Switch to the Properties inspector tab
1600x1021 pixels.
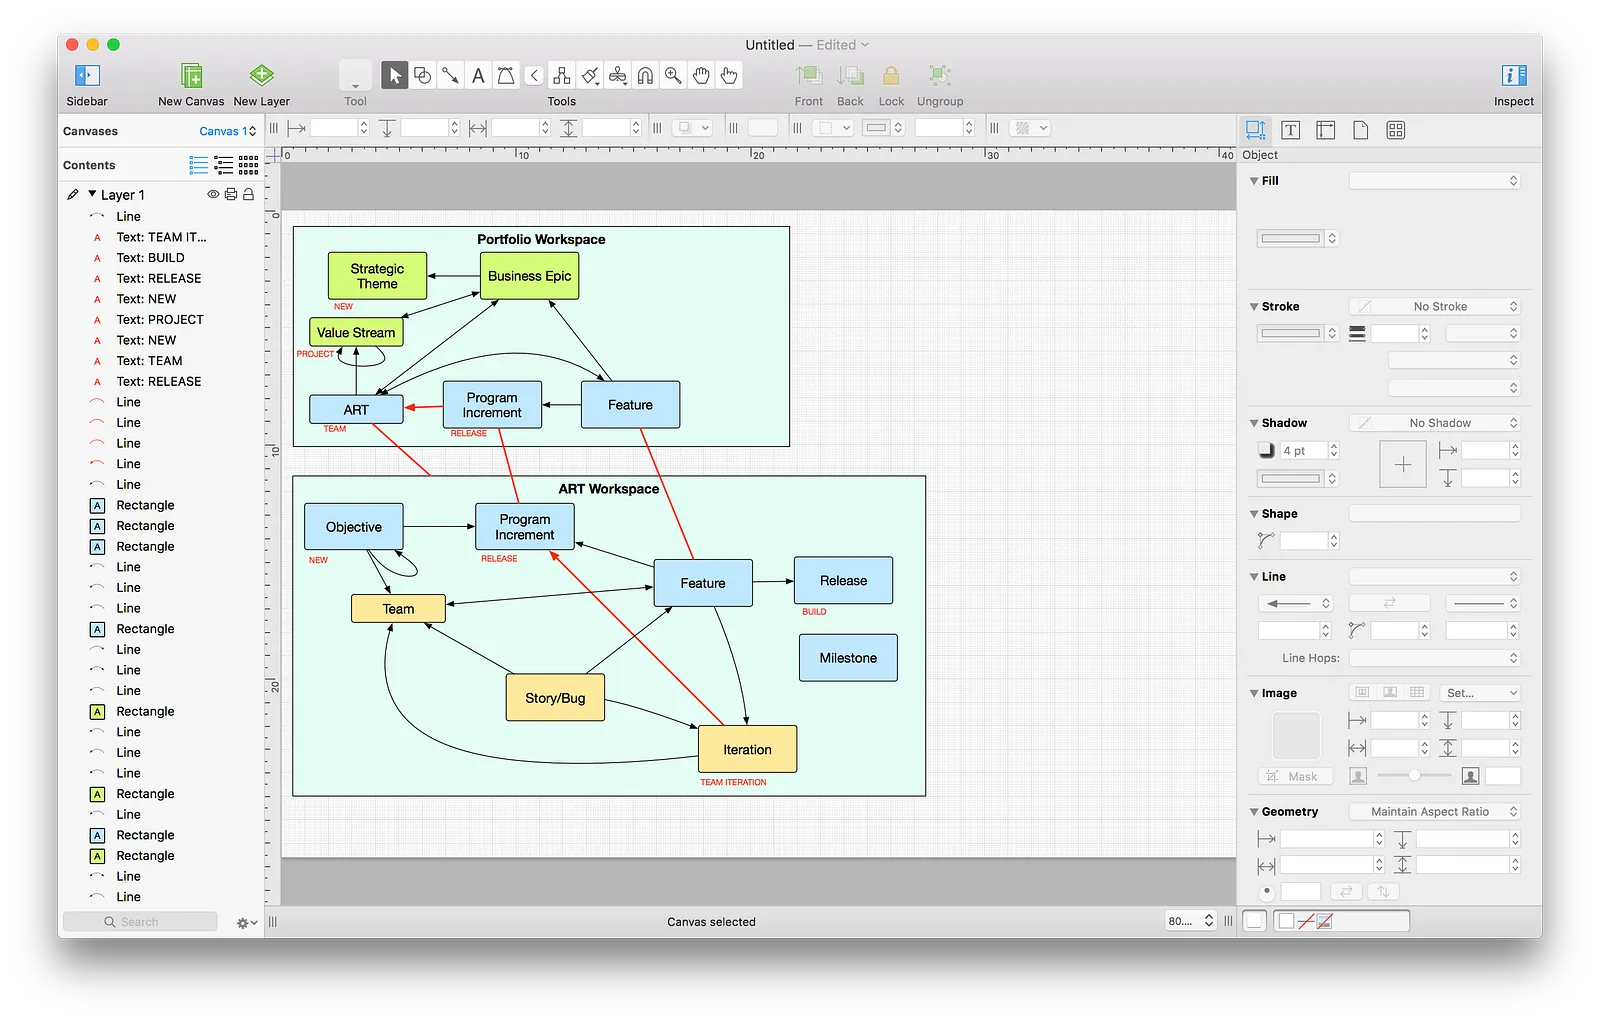(x=1326, y=130)
